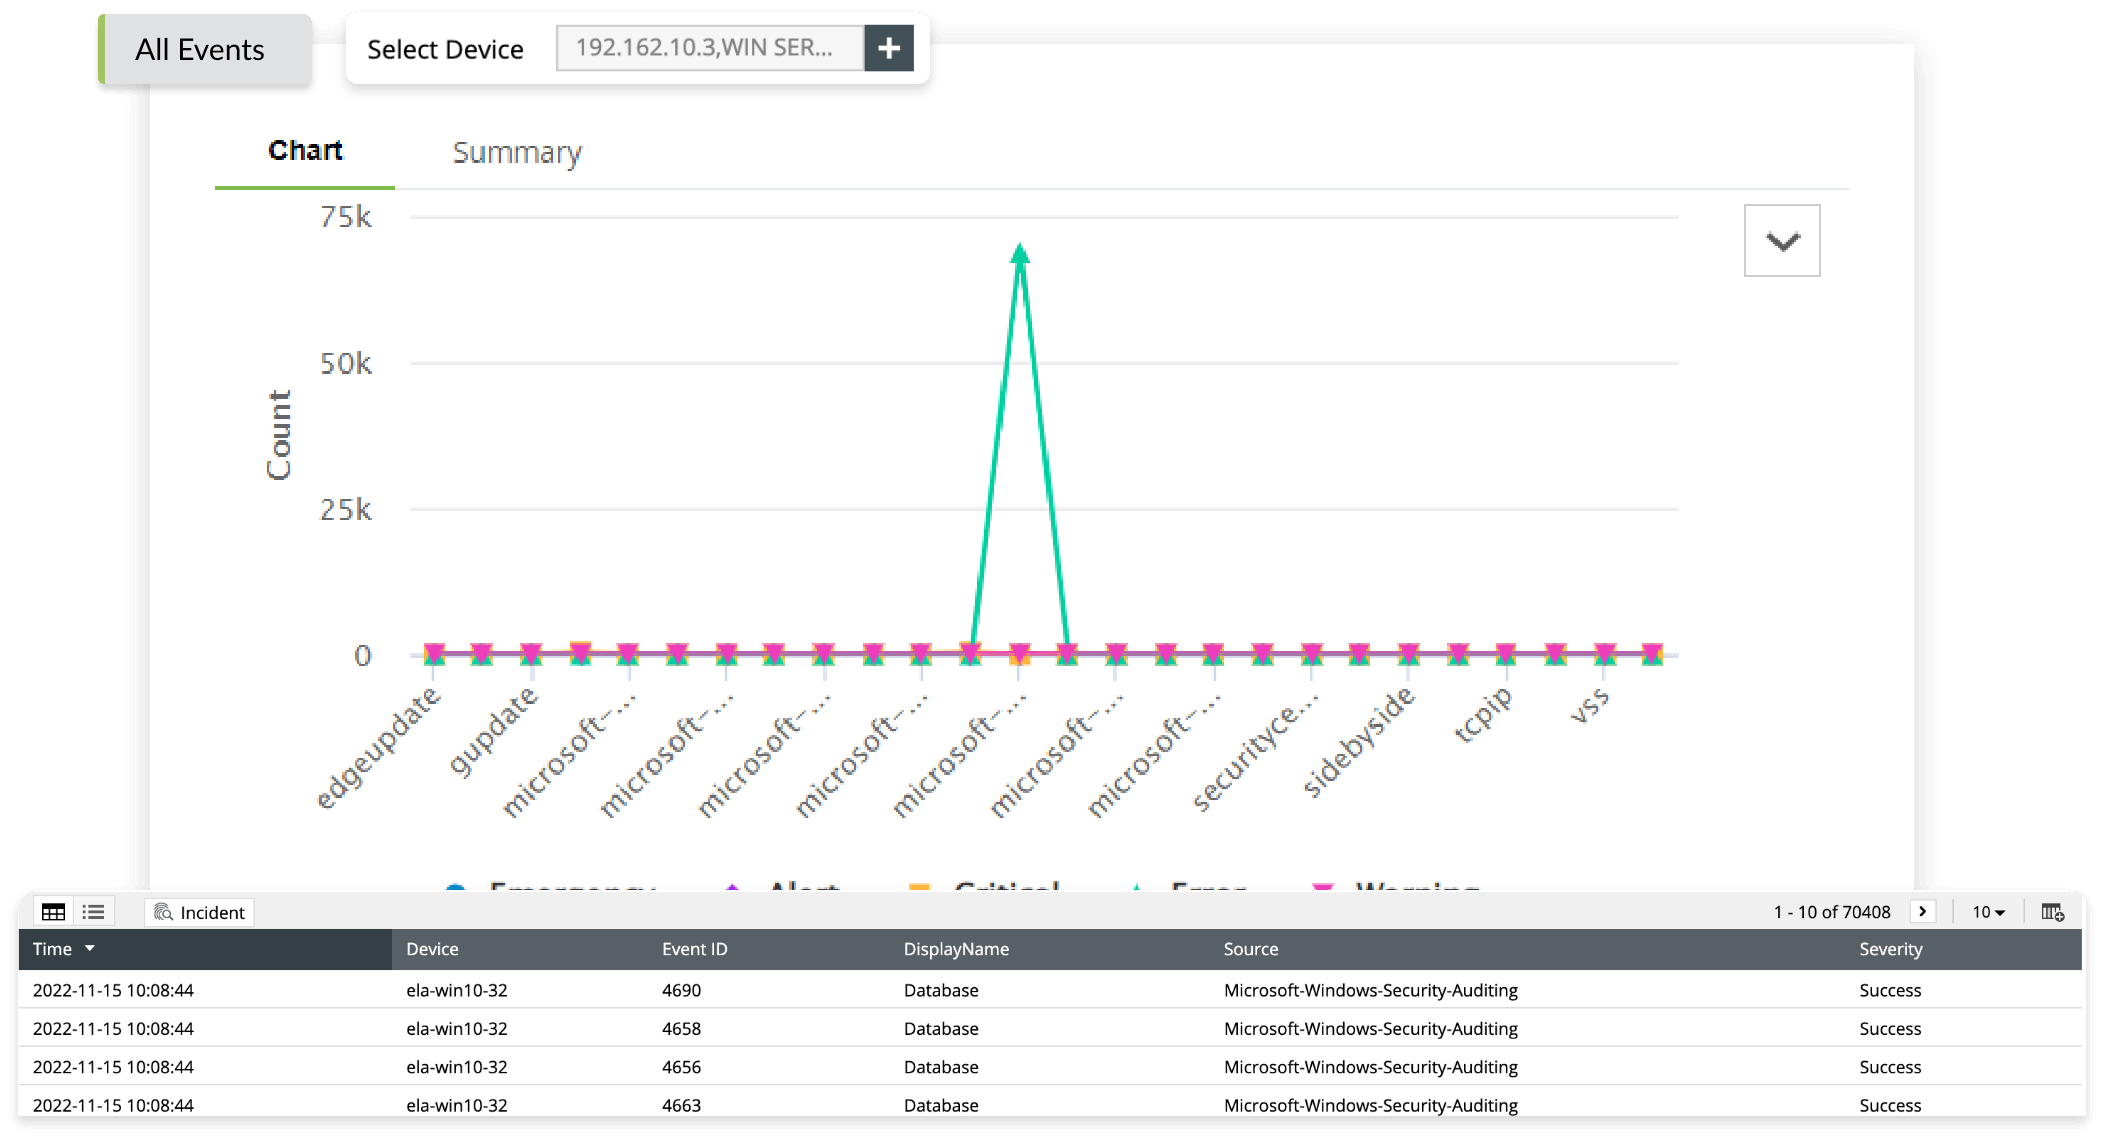Switch to list view icon
Viewport: 2108px width, 1140px height.
click(94, 912)
